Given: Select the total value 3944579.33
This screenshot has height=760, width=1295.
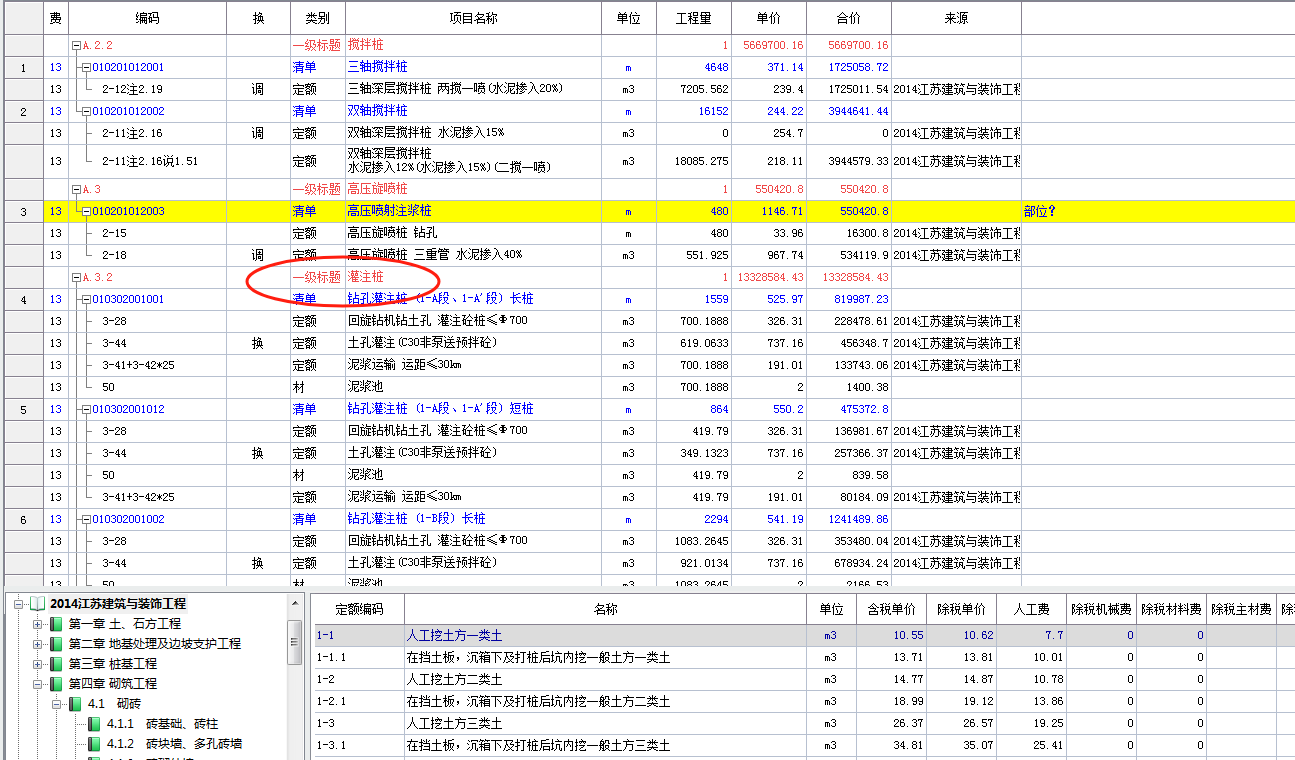Looking at the screenshot, I should (849, 161).
